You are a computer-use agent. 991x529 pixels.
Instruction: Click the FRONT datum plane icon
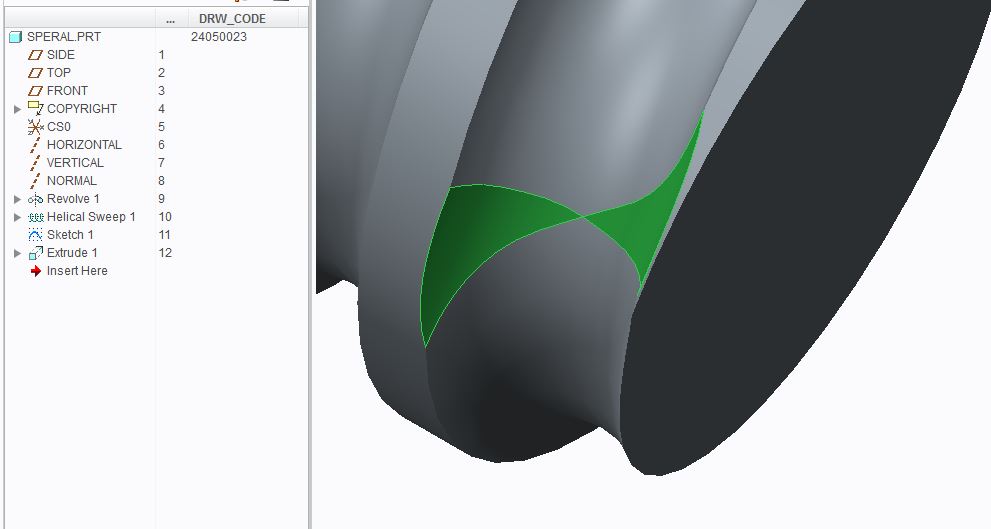pos(35,91)
